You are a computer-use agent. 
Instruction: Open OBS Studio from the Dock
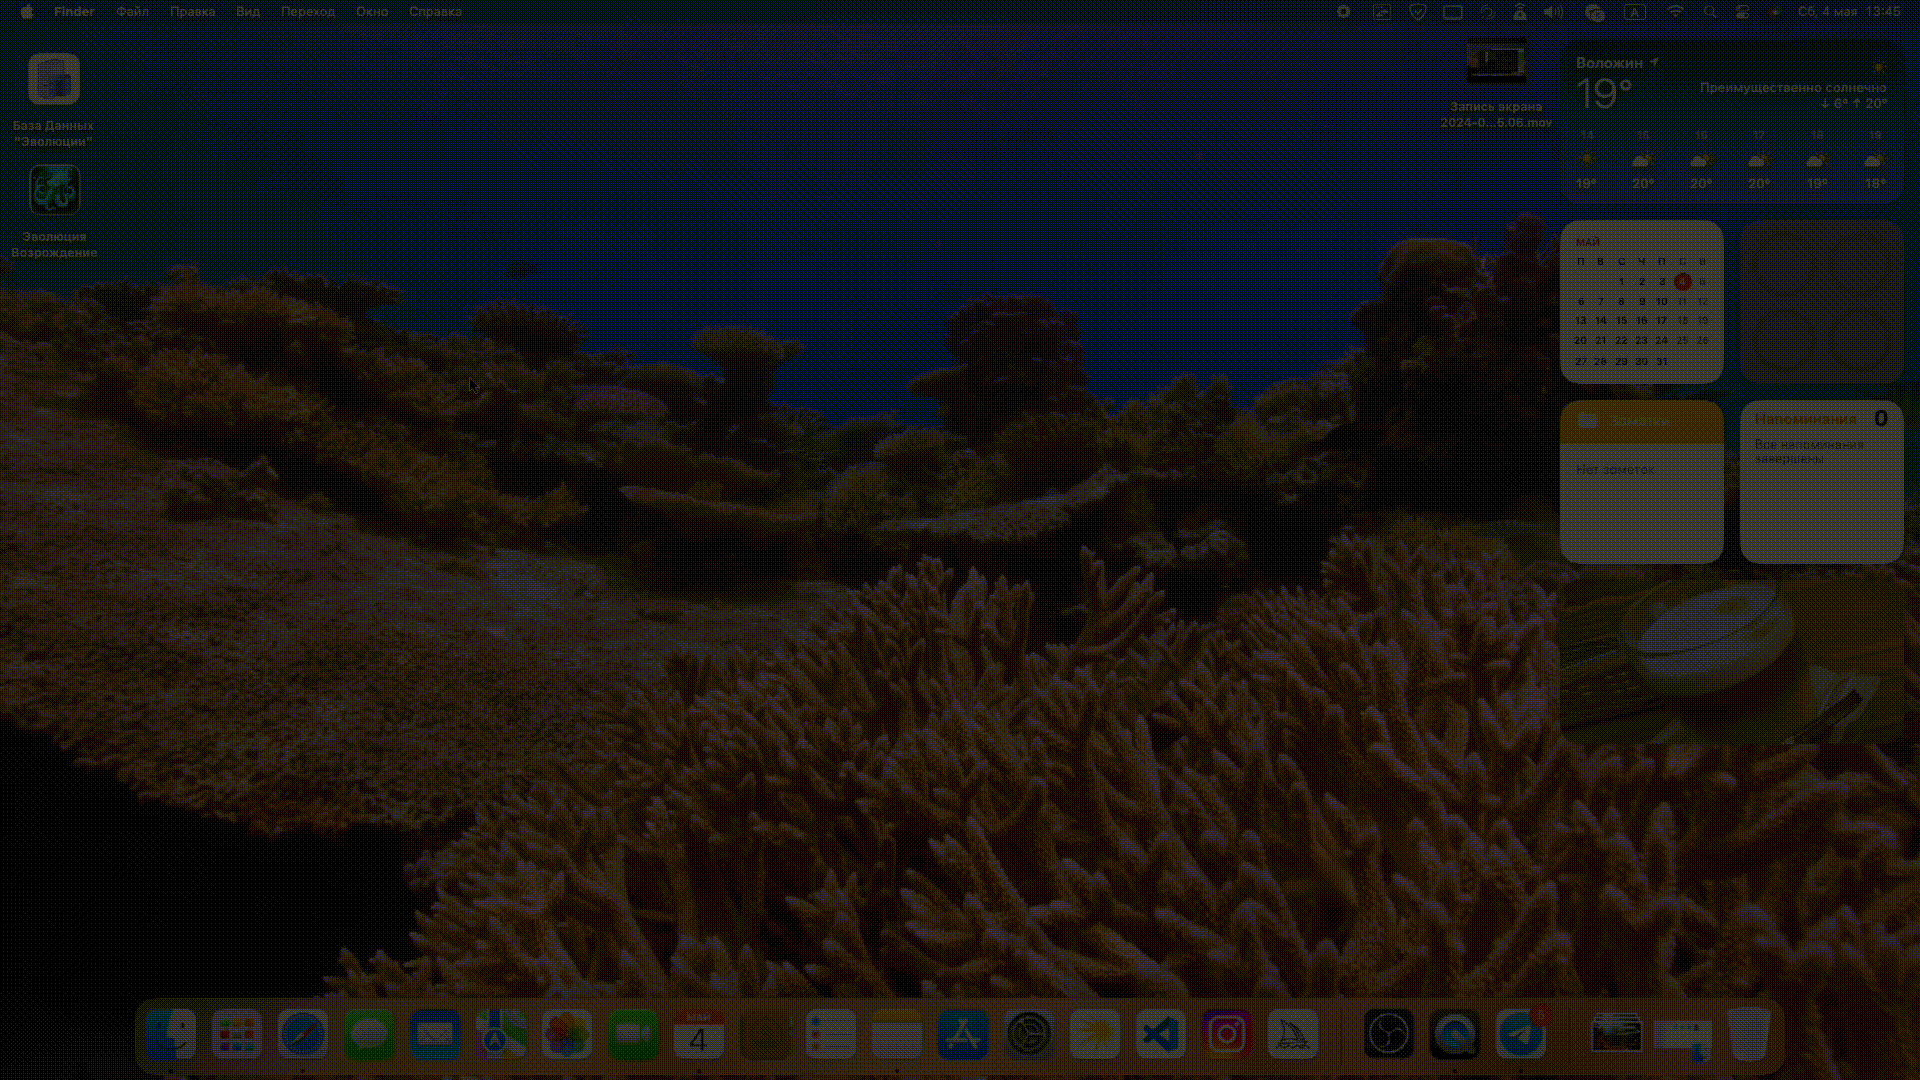click(1389, 1035)
